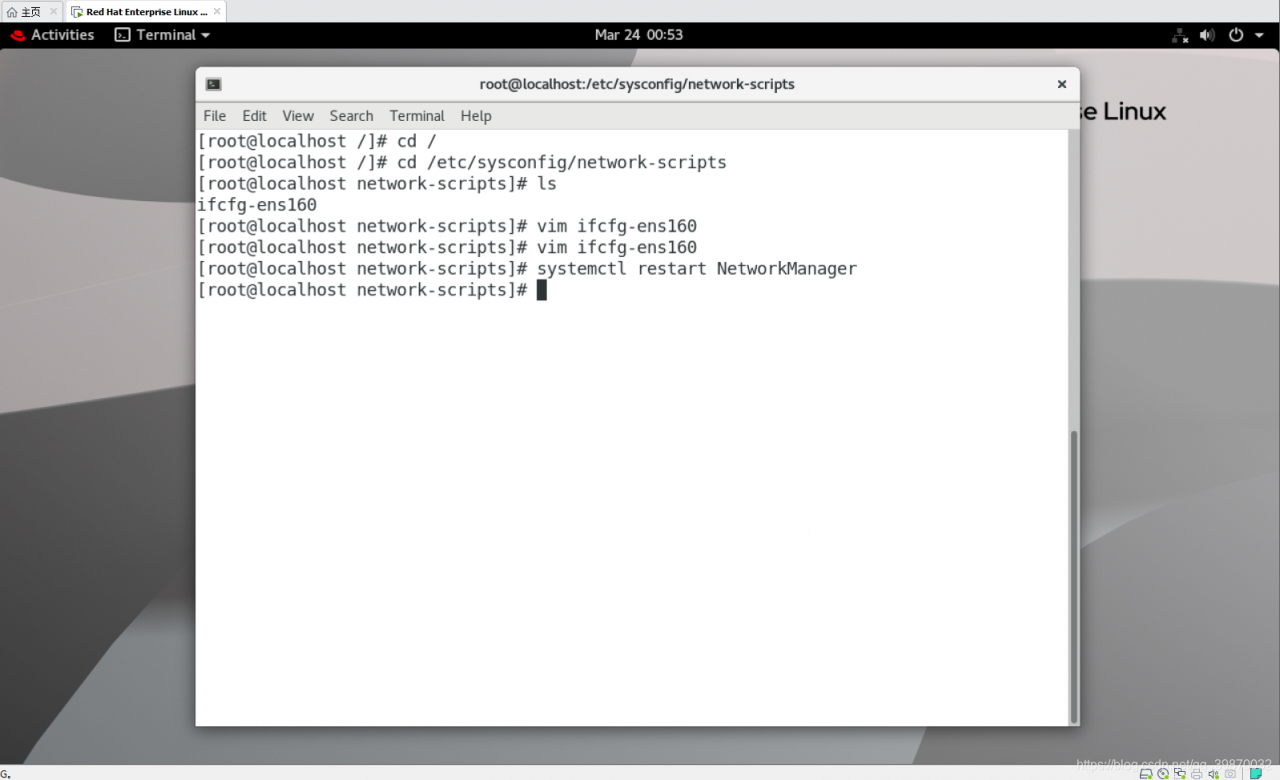Close the Red Hat Enterprise Linux tab
Viewport: 1280px width, 780px height.
[217, 12]
